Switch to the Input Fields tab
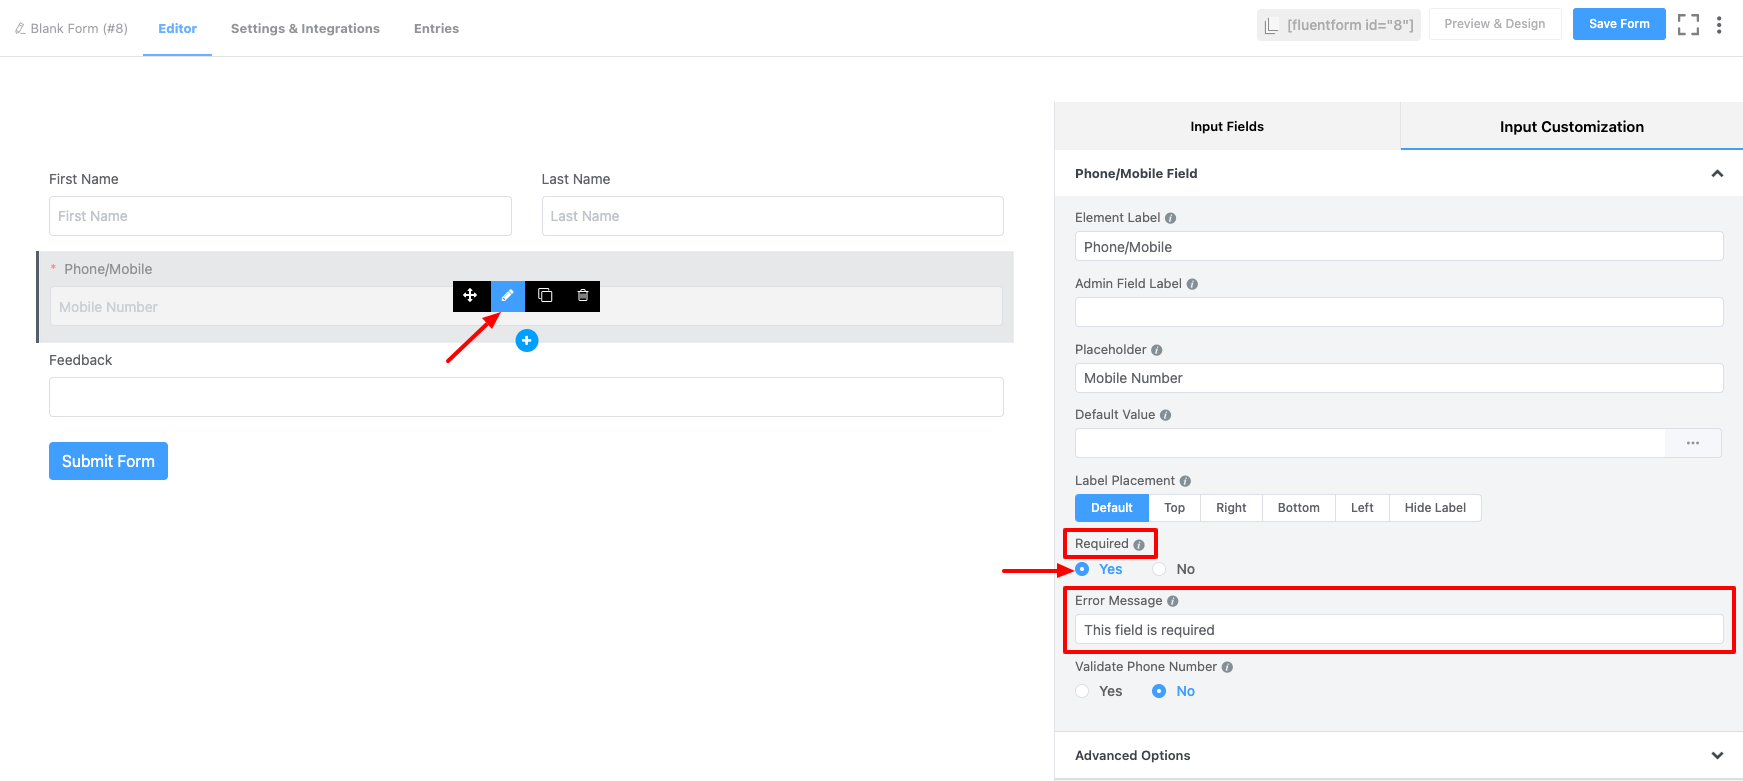1743x781 pixels. [x=1226, y=127]
